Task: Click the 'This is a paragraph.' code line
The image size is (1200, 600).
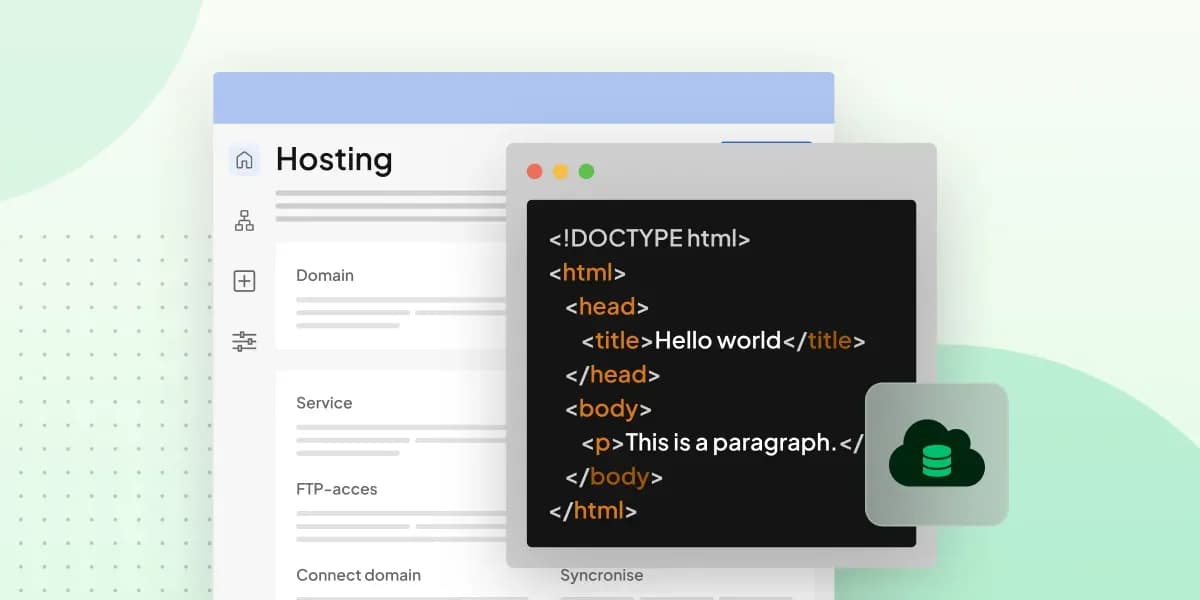Action: (x=722, y=442)
